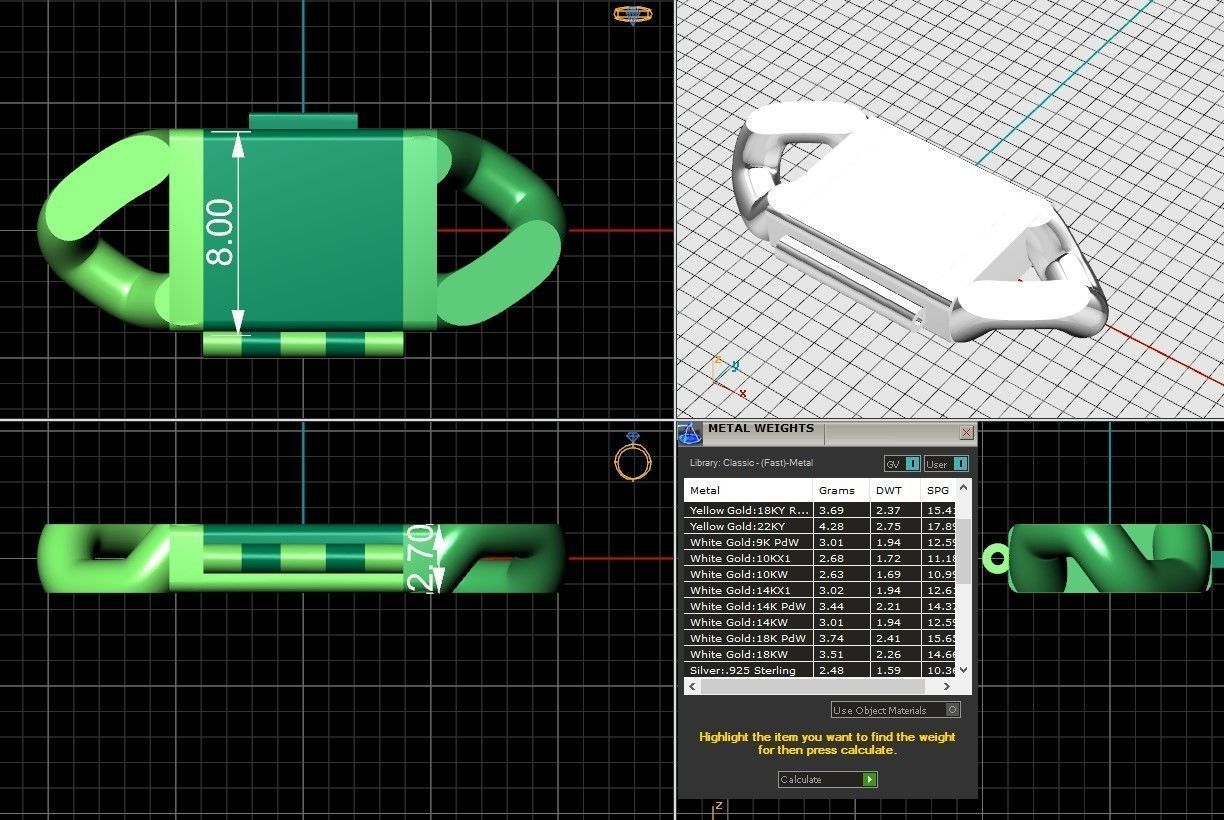This screenshot has width=1224, height=820.
Task: Sort by the Metal column header
Action: [x=748, y=490]
